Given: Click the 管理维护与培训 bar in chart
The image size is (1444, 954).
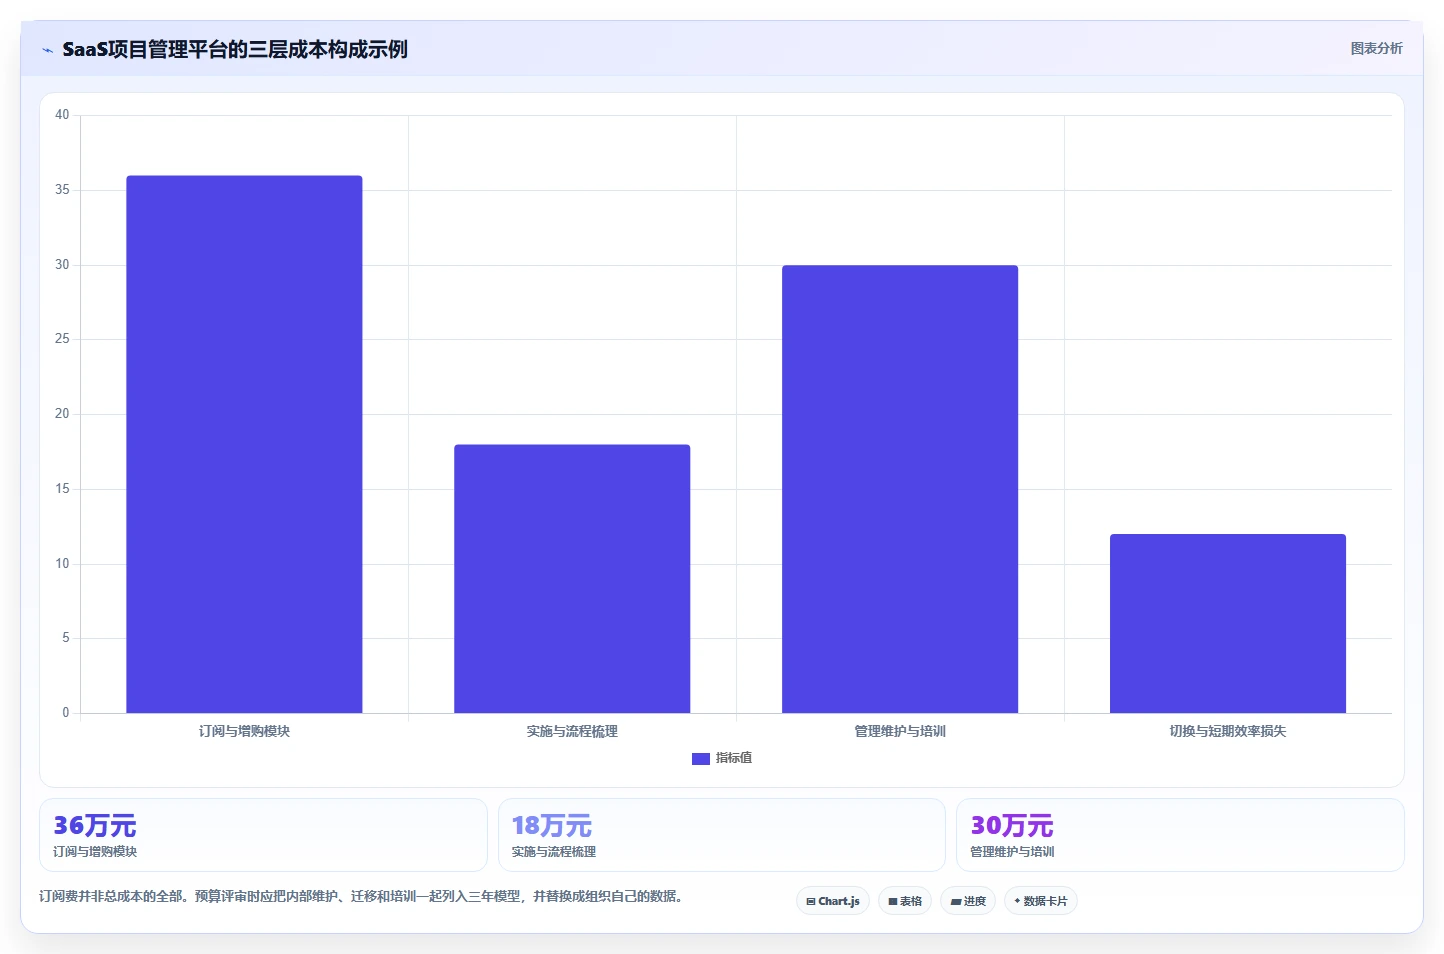Looking at the screenshot, I should click(900, 489).
